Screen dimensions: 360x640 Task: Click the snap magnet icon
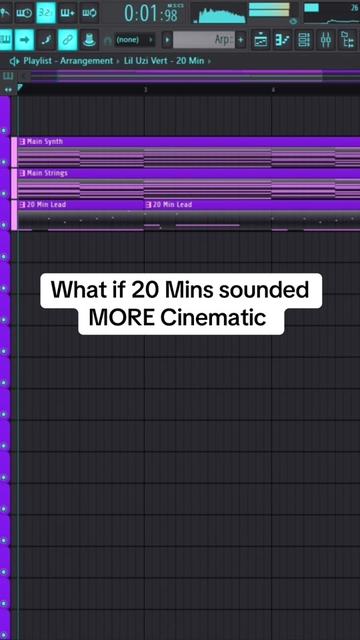[x=108, y=40]
